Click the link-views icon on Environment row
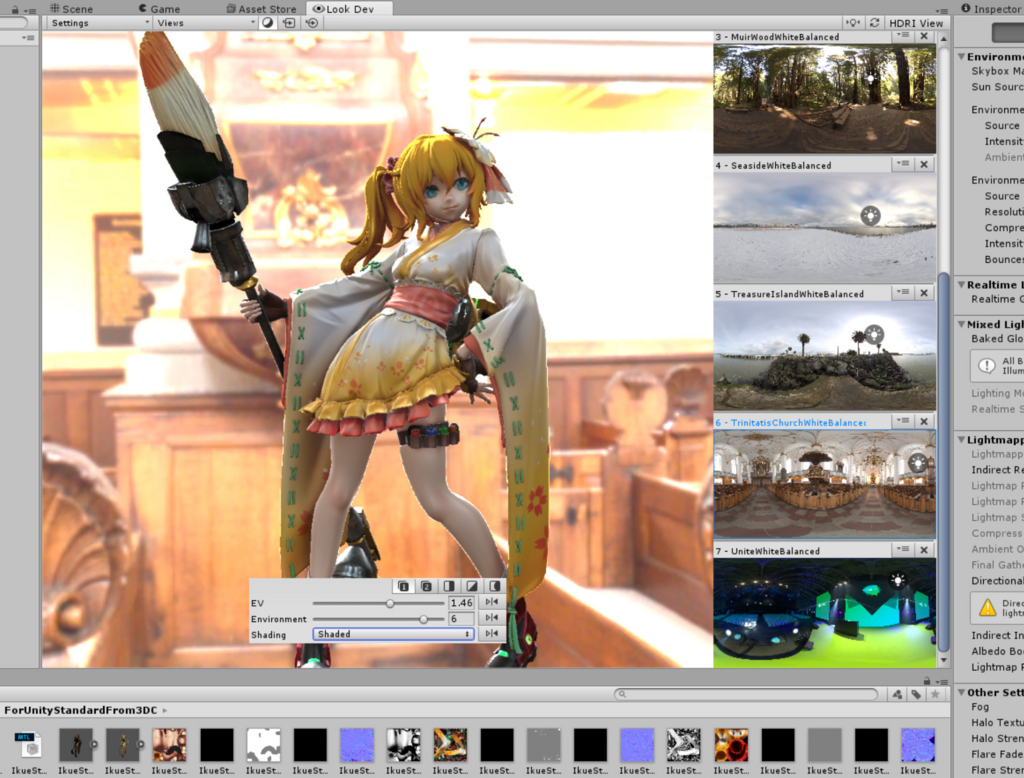 click(492, 617)
